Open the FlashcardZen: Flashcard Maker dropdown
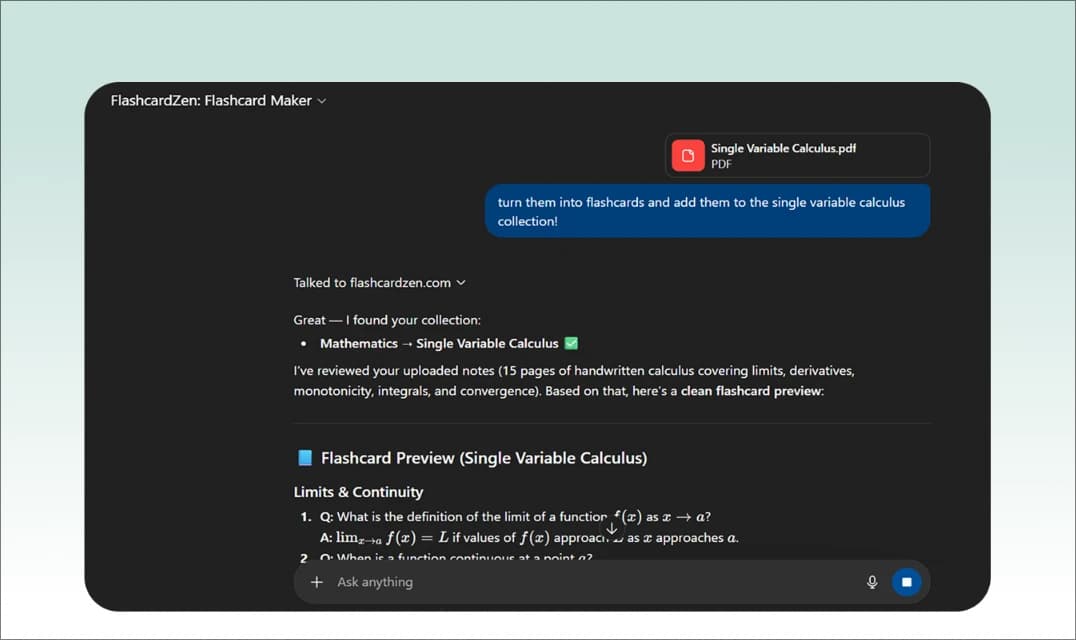This screenshot has width=1076, height=640. pos(321,100)
